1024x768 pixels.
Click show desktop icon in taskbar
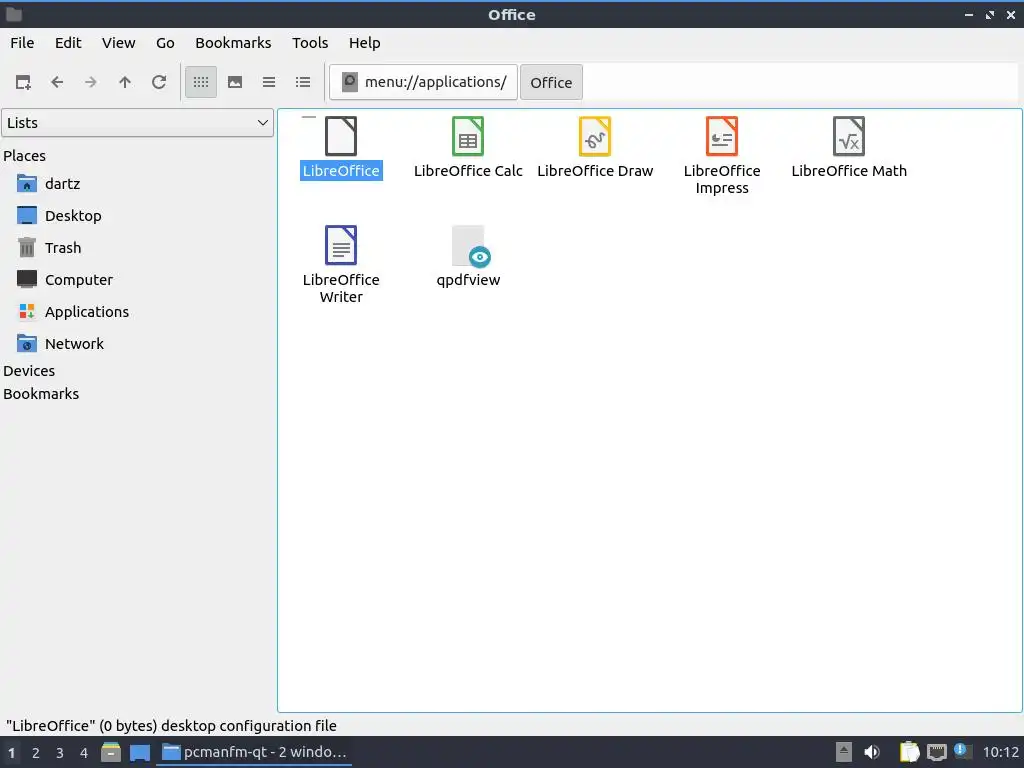[140, 752]
